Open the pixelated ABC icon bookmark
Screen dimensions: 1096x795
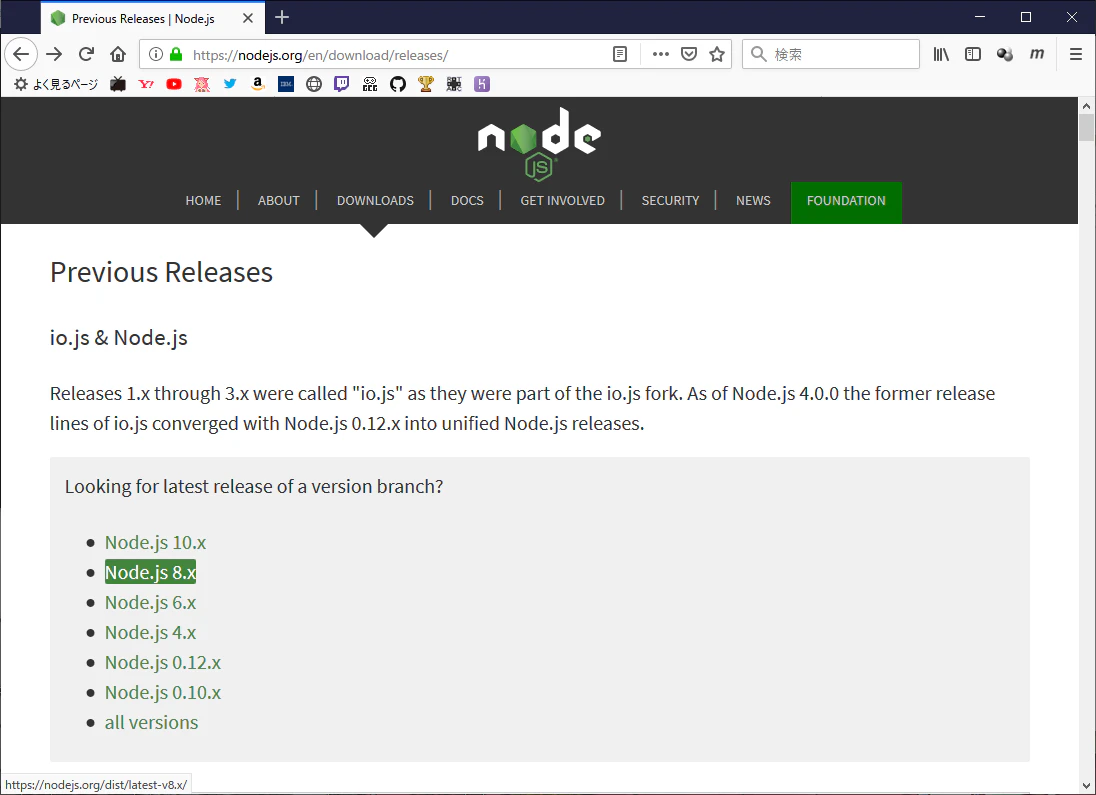454,84
